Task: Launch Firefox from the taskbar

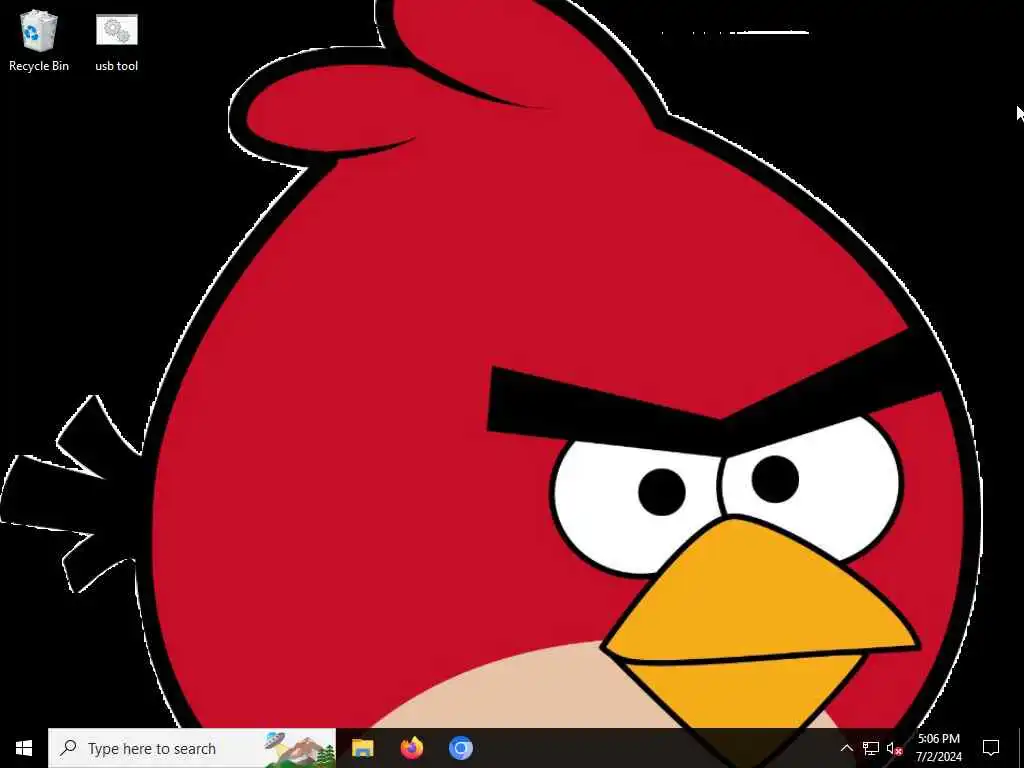Action: pos(411,748)
